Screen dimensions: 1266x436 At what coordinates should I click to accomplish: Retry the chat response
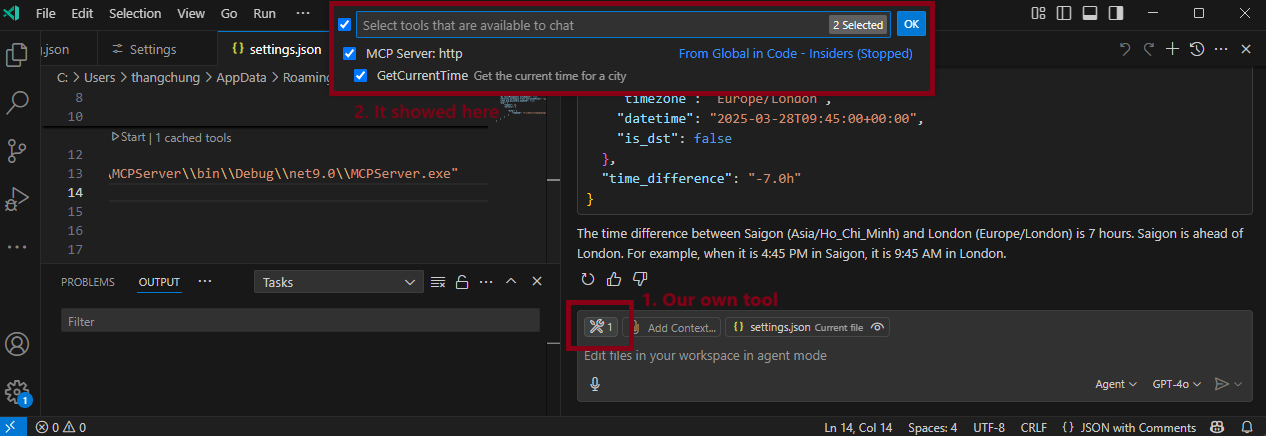coord(588,278)
